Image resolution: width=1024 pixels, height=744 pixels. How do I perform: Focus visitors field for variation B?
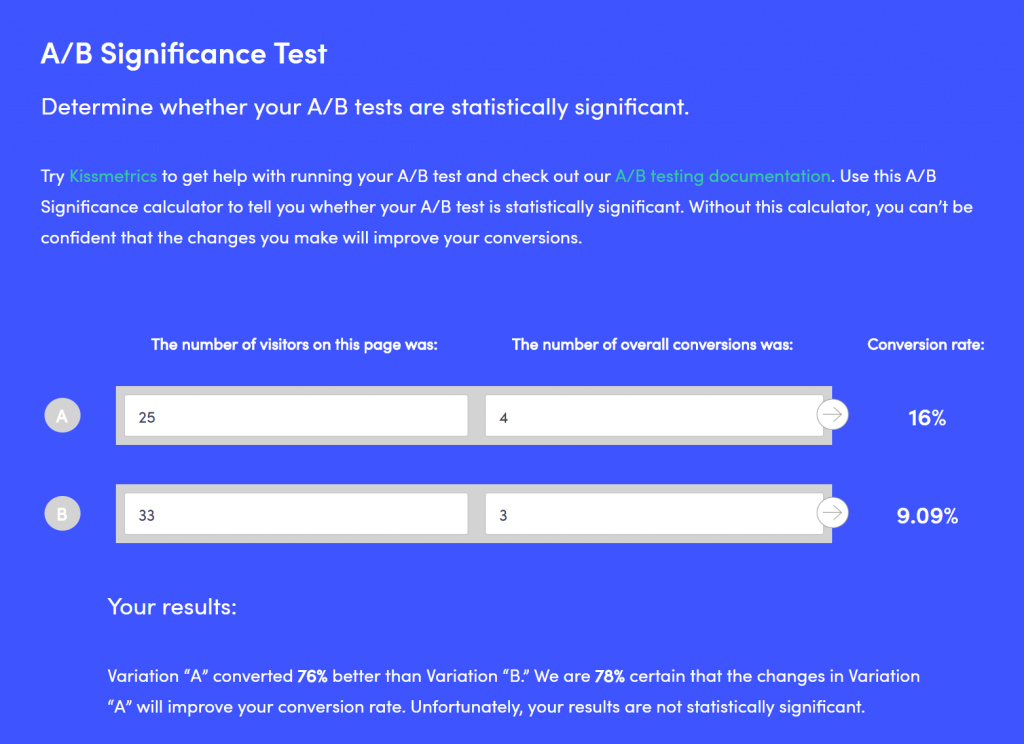click(x=296, y=513)
